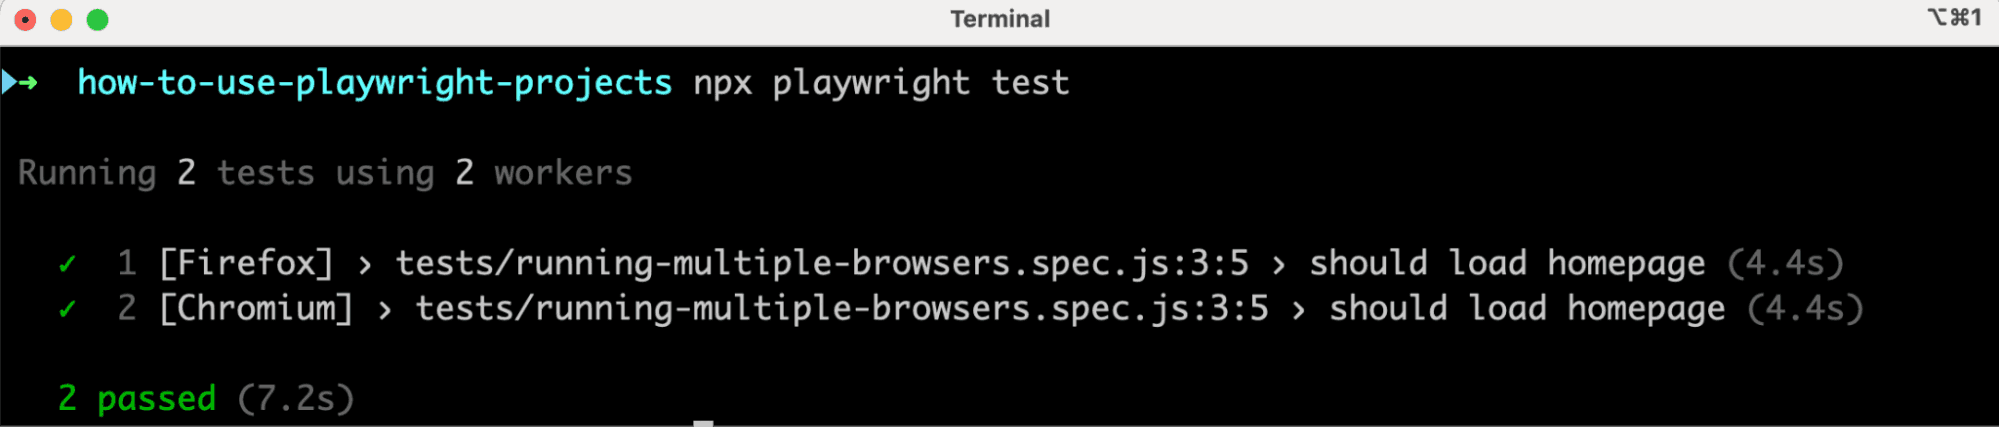
Task: Open the Chromium test's spec file path
Action: pyautogui.click(x=841, y=308)
